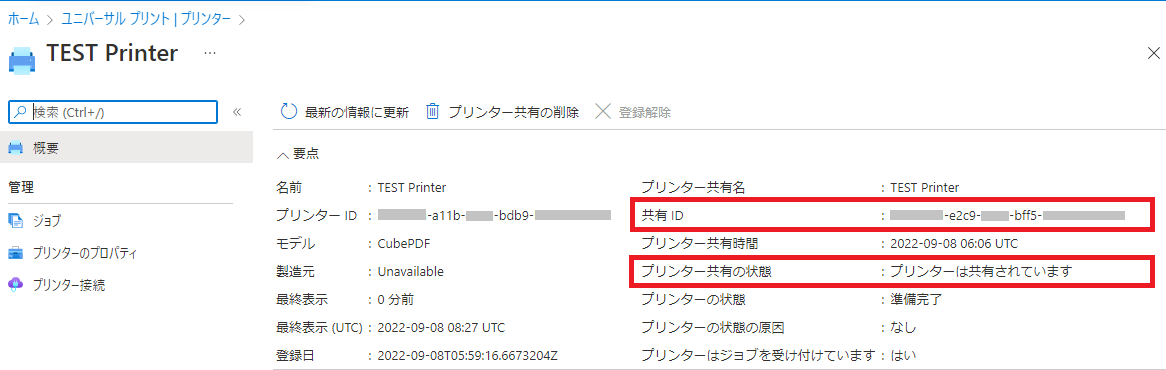The width and height of the screenshot is (1166, 370).
Task: Go to ユニバーサル プリント | プリンター breadcrumb
Action: [146, 19]
